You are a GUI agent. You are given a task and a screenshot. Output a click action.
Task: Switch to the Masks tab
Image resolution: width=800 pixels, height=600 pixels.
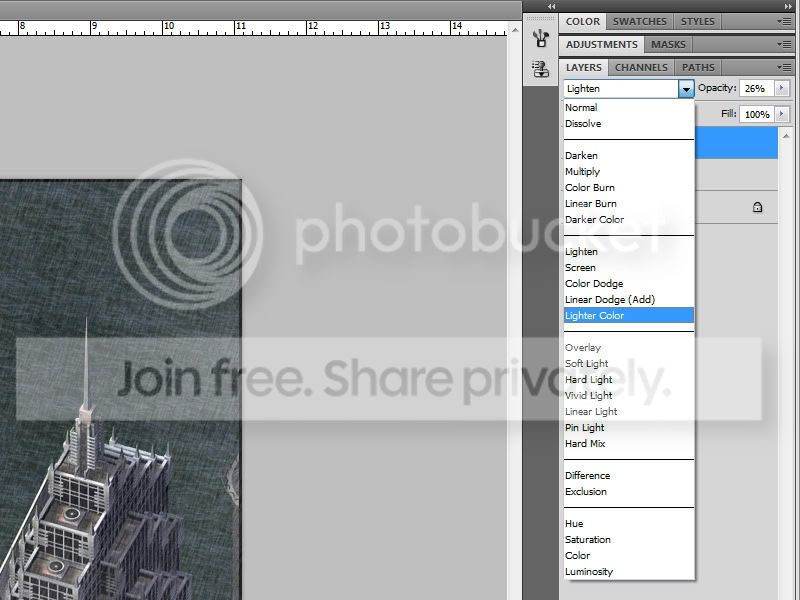(668, 44)
